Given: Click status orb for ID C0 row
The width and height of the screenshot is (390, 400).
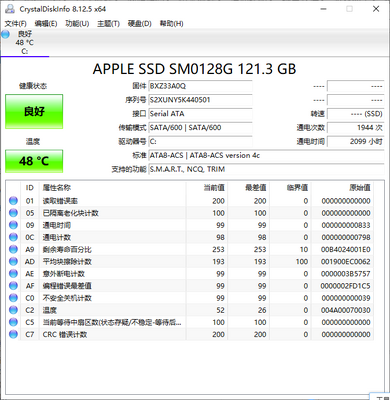Looking at the screenshot, I should [x=13, y=298].
